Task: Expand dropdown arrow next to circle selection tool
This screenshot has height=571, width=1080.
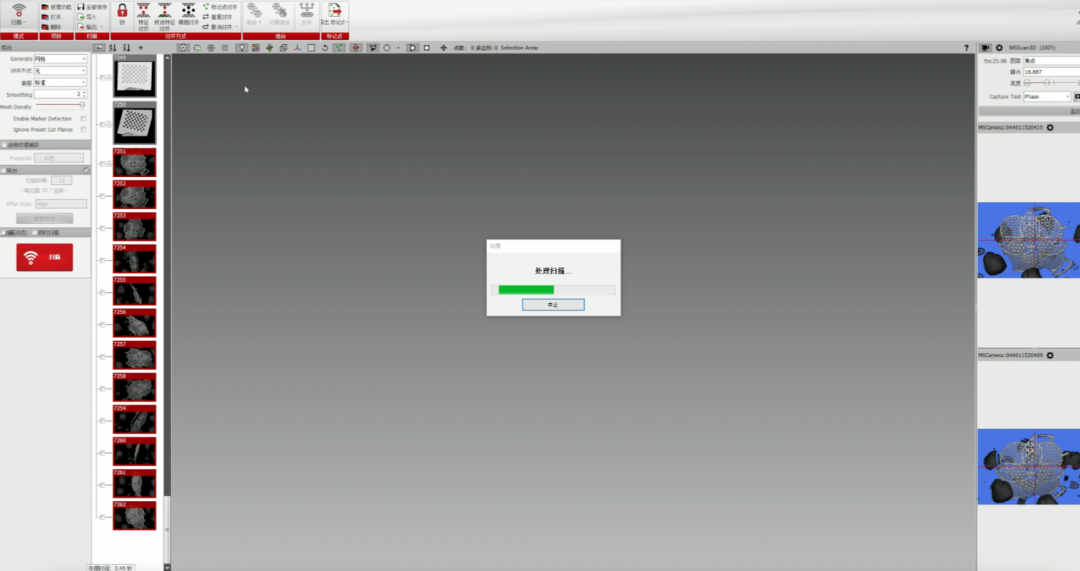Action: [x=398, y=48]
